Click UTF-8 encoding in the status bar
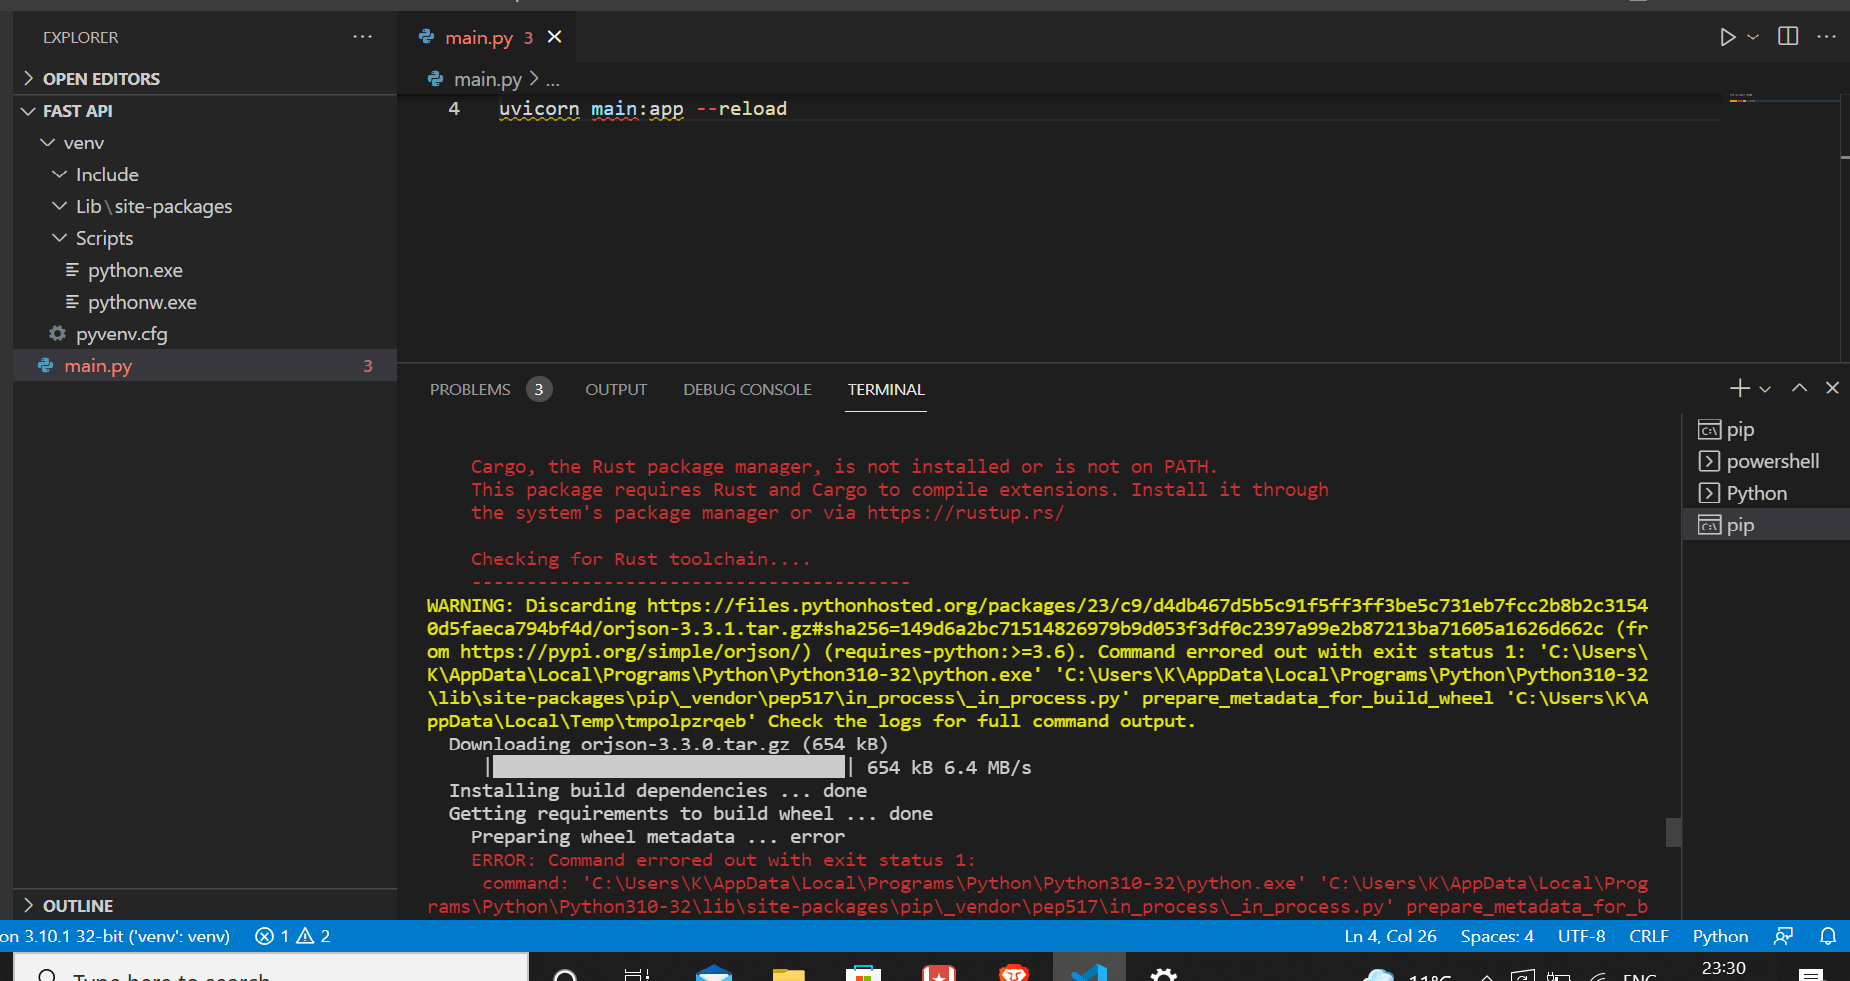The image size is (1850, 981). coord(1581,936)
